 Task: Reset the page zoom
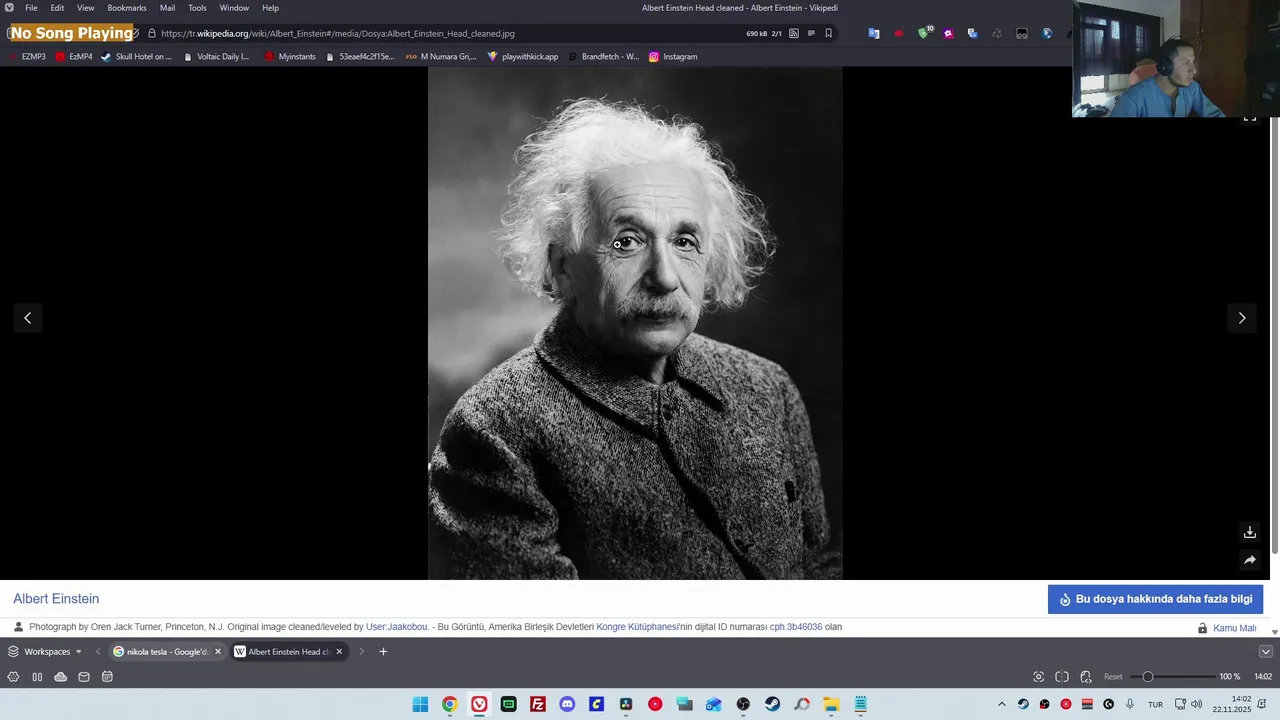[x=1113, y=677]
